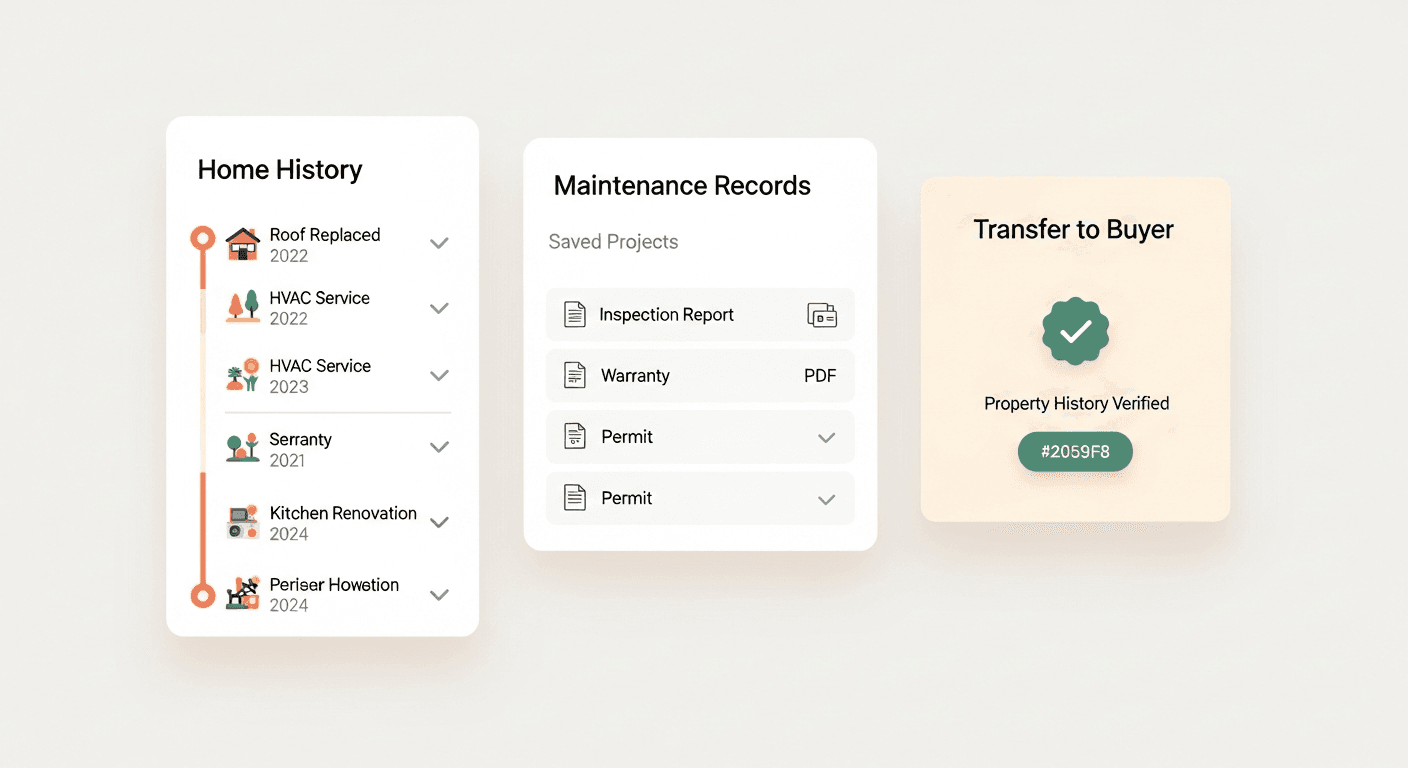Expand the first Permit row chevron

click(826, 438)
